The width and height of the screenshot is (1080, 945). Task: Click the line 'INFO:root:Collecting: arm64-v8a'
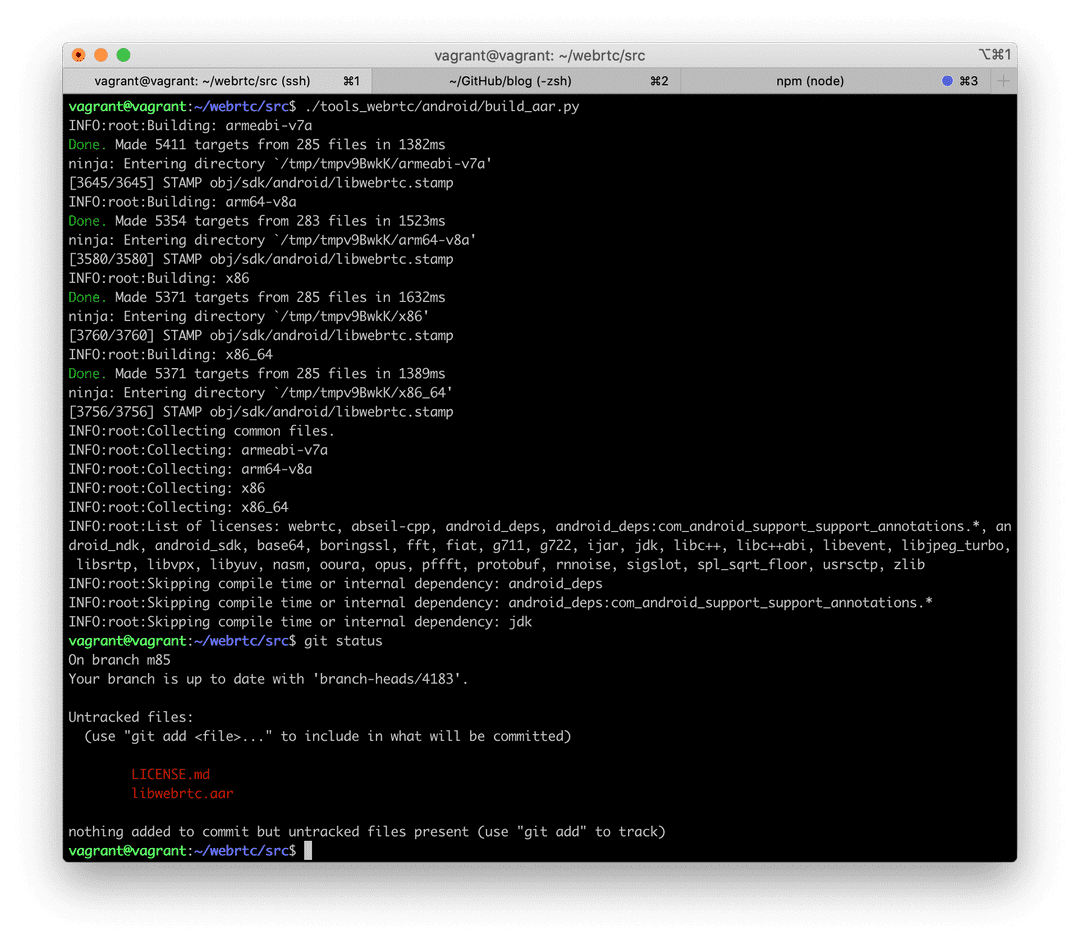tap(190, 470)
